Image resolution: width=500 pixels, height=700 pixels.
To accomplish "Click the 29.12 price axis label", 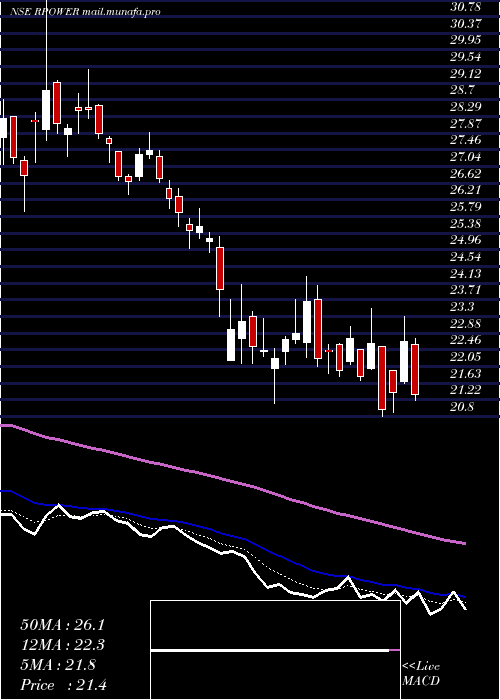I will (466, 74).
